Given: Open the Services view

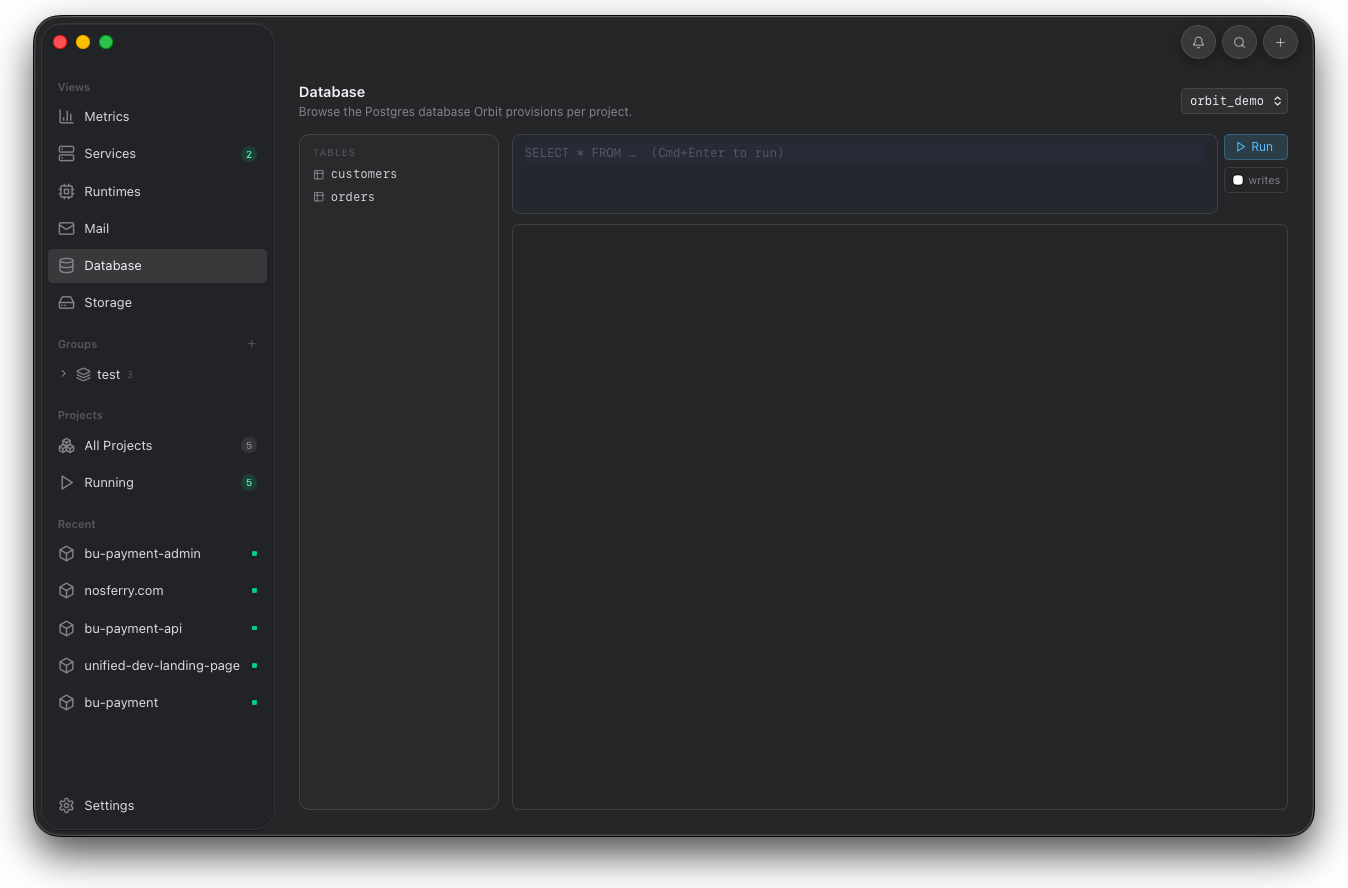Looking at the screenshot, I should tap(157, 153).
